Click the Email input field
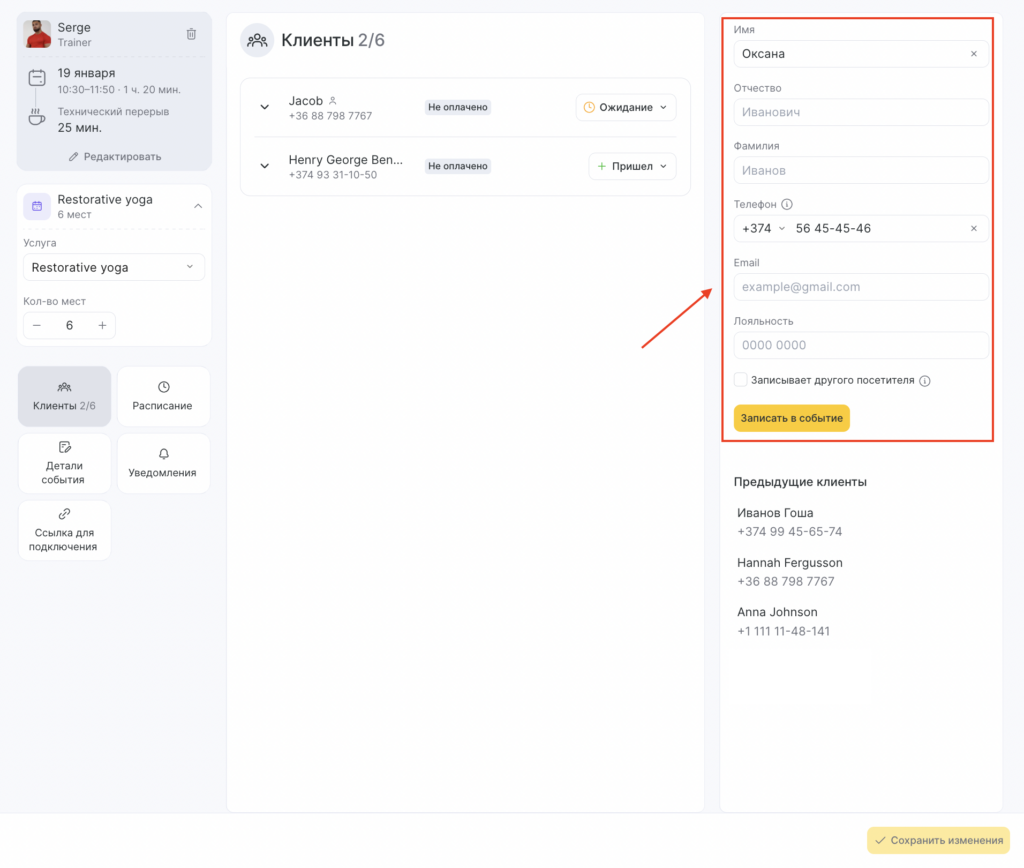 tap(860, 287)
